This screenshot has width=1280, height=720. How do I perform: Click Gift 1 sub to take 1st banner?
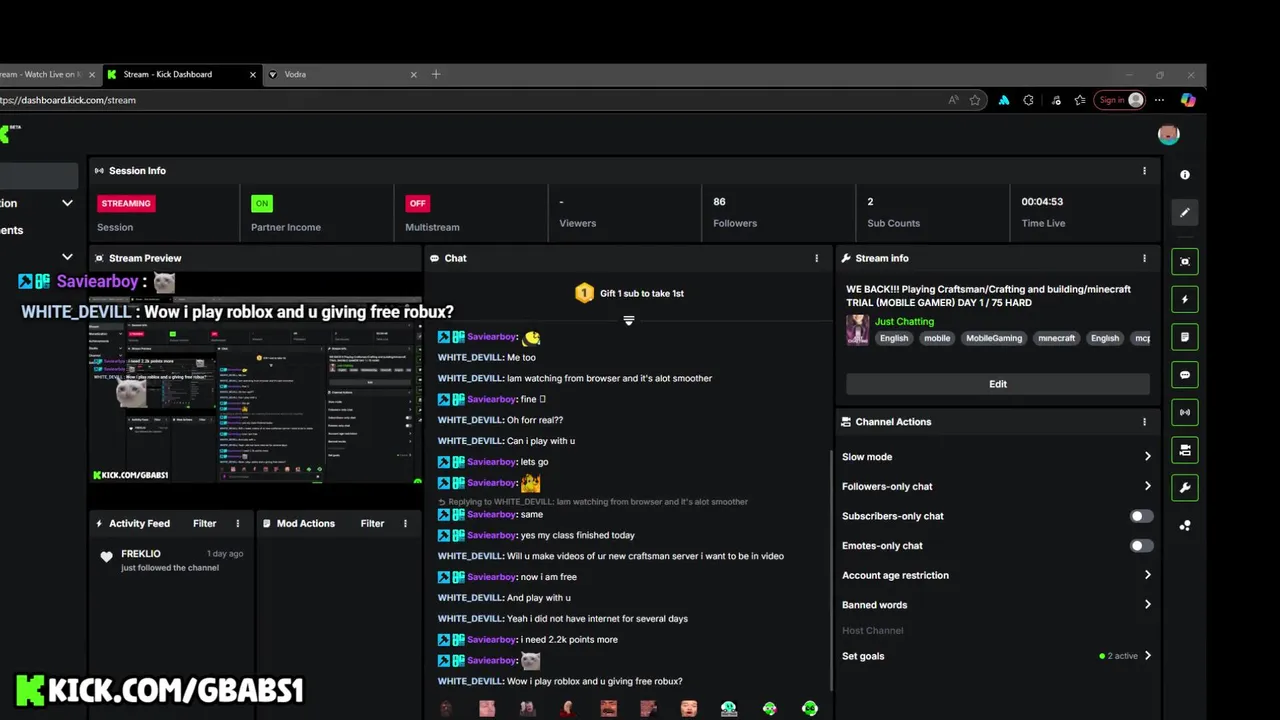(630, 293)
